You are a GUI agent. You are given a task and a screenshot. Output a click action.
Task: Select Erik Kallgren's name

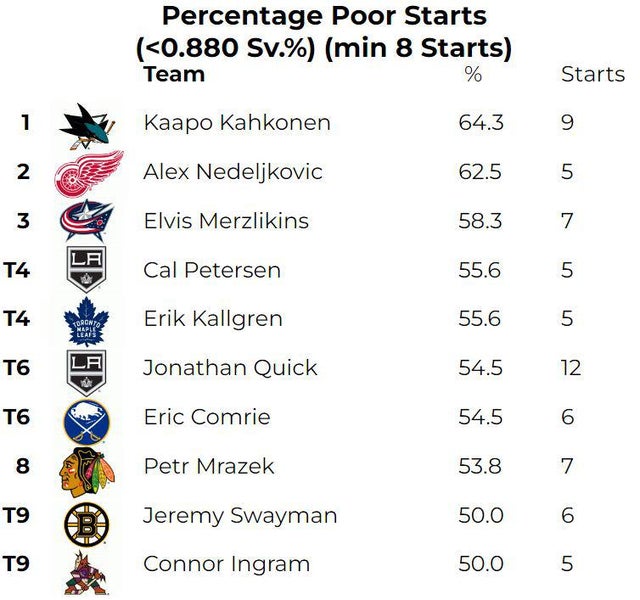(x=213, y=319)
